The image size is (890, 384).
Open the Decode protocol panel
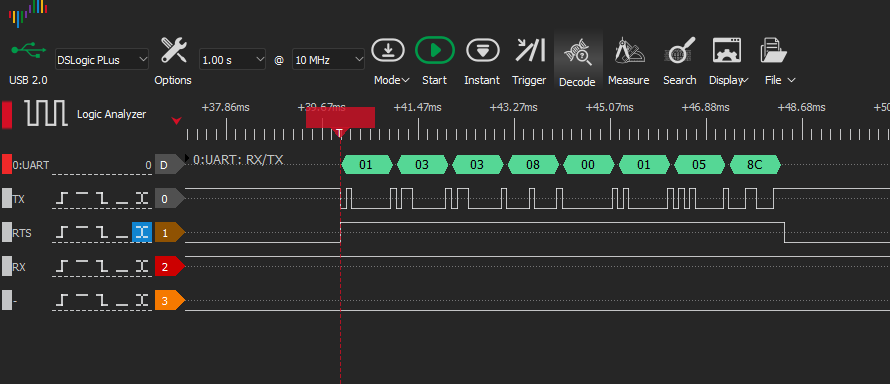click(x=577, y=60)
